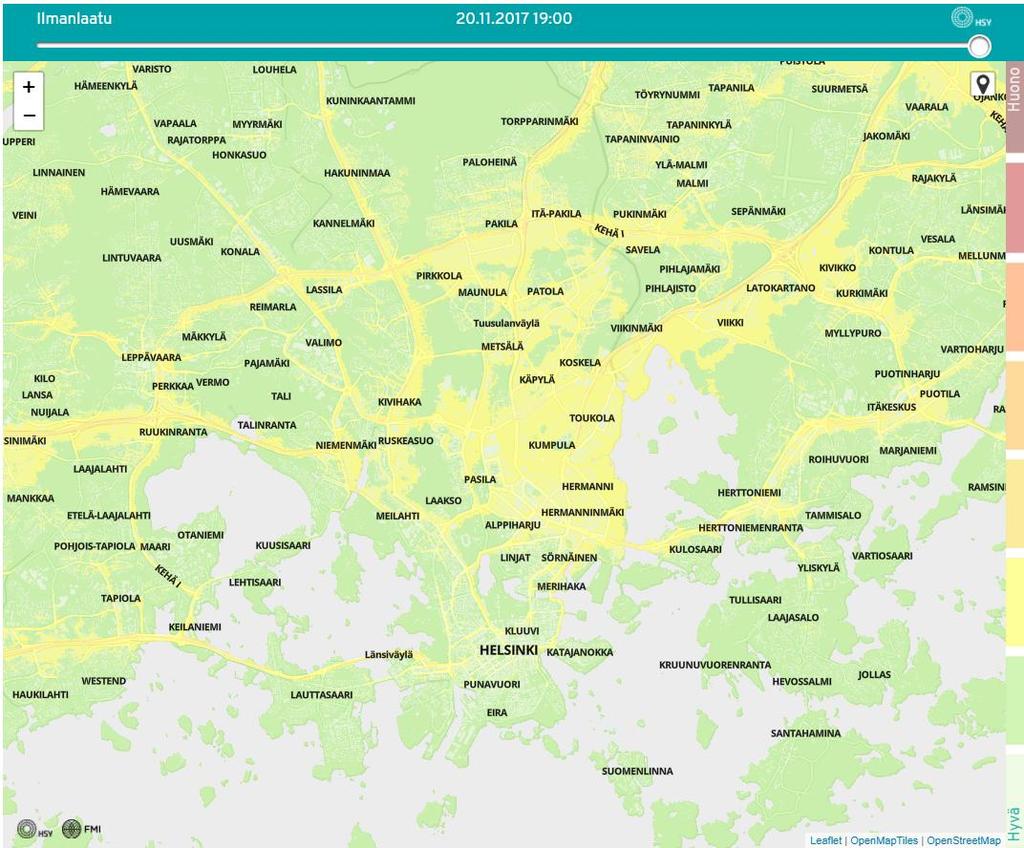Click the HERTTONIEMI map label
This screenshot has height=848, width=1024.
point(749,493)
